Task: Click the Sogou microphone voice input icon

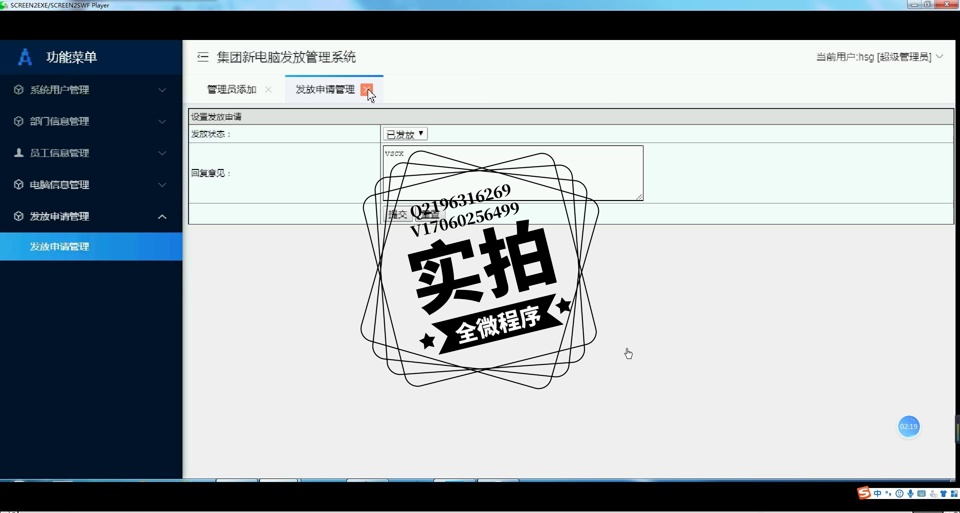Action: (x=910, y=494)
